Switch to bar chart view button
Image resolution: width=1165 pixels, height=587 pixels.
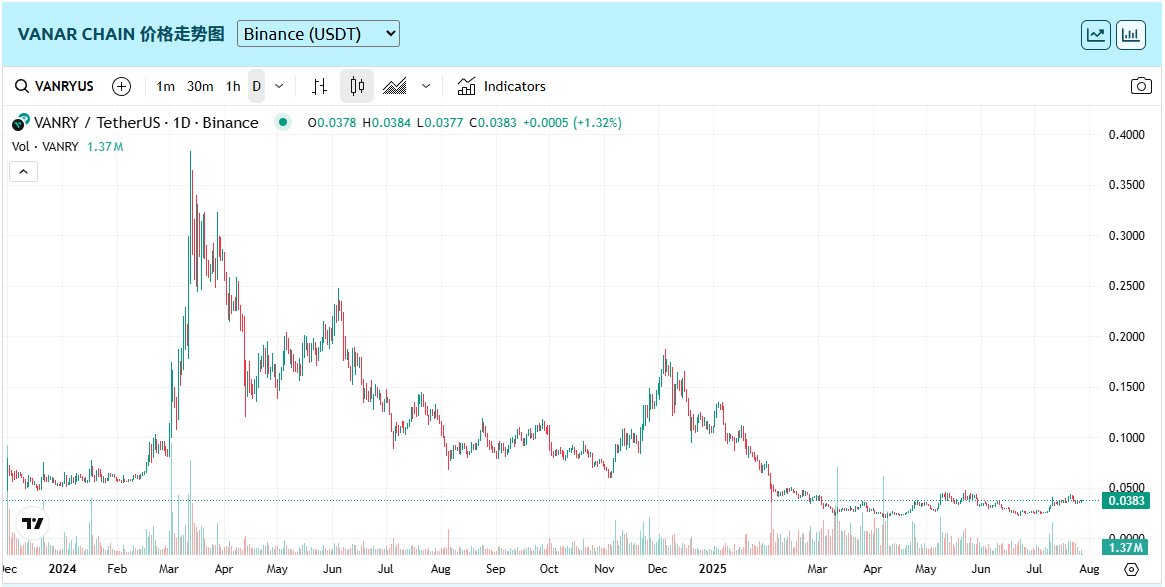pyautogui.click(x=1131, y=35)
